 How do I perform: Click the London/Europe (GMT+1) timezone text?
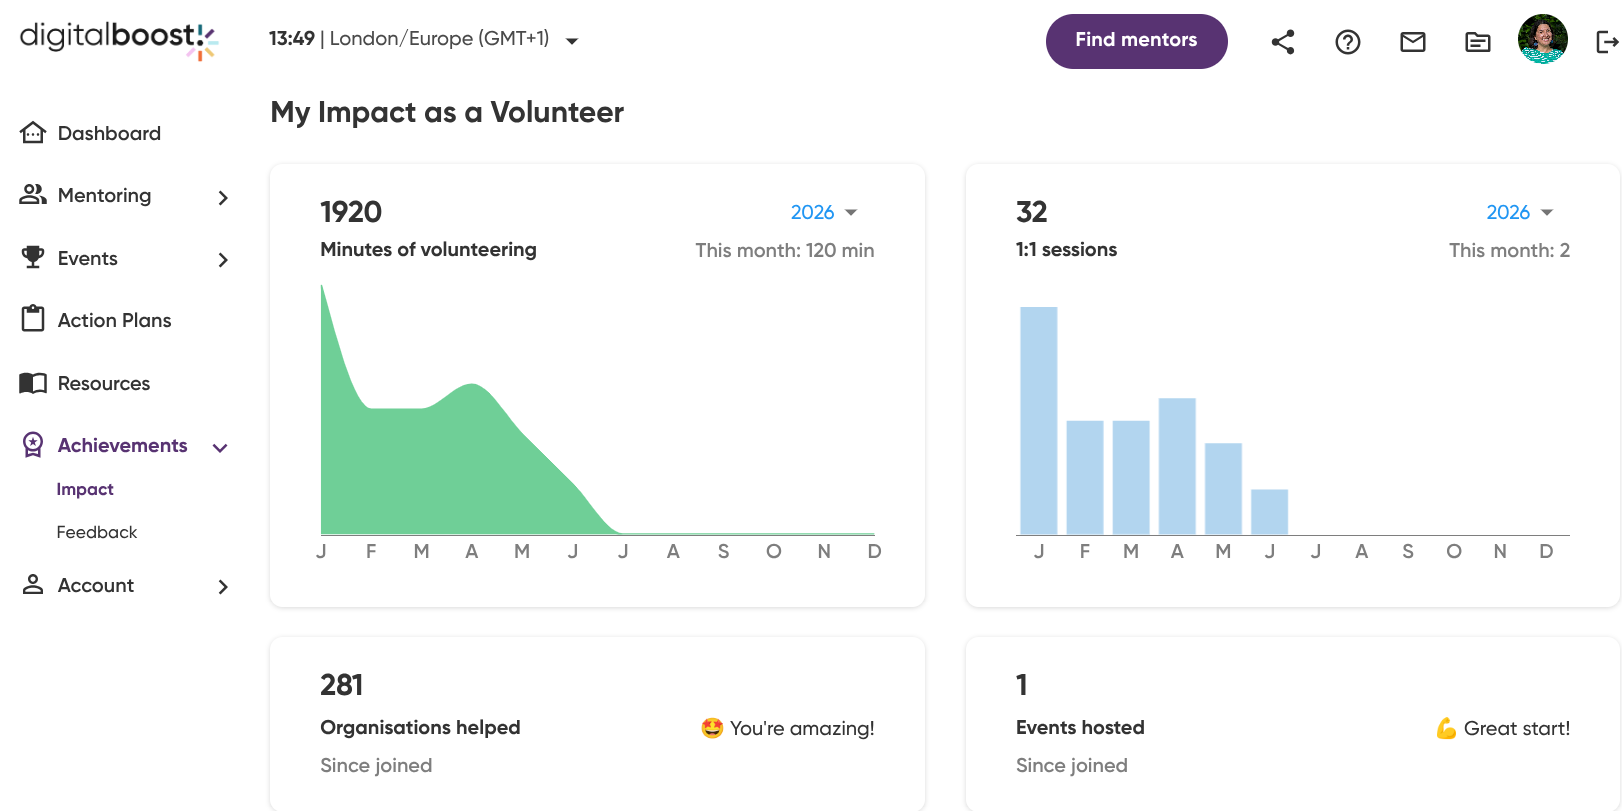439,39
